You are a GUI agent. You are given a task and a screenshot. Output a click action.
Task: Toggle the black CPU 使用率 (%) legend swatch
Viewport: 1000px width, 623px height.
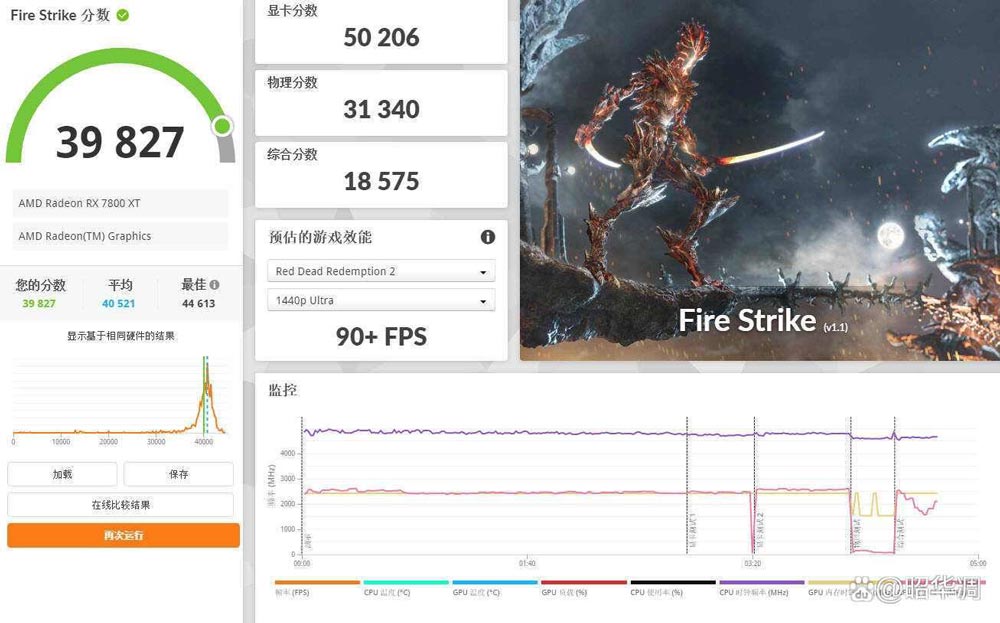coord(673,582)
